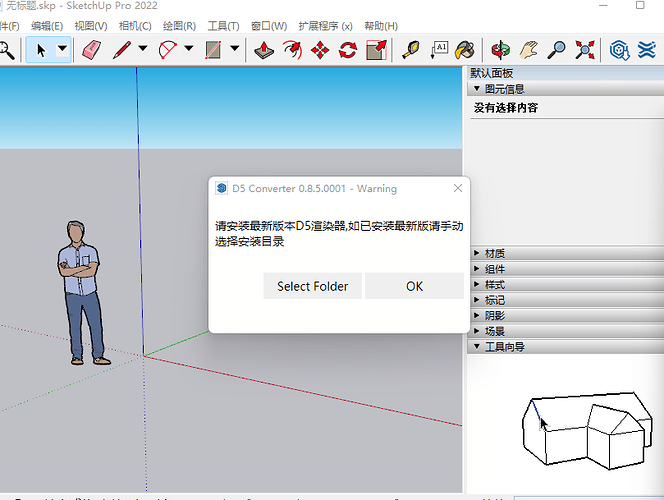This screenshot has height=500, width=664.
Task: Select the Scale tool
Action: click(x=376, y=50)
